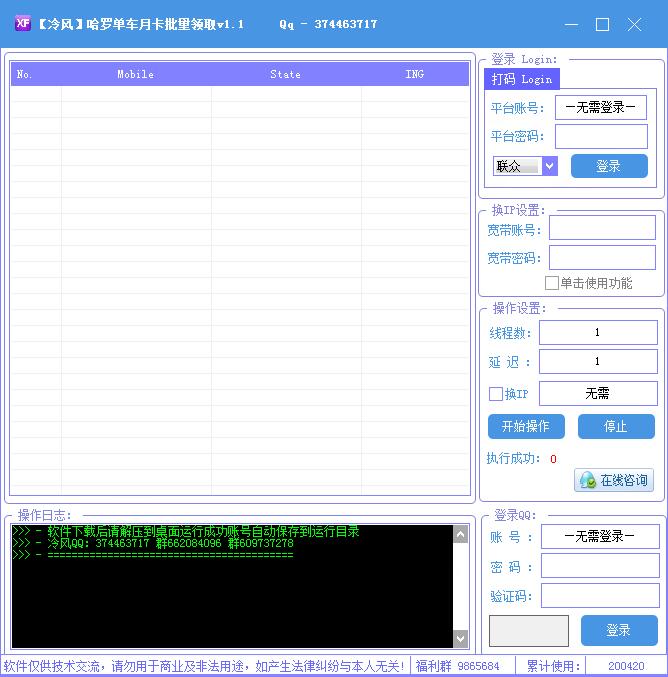Open the 联众 platform dropdown
The height and width of the screenshot is (677, 668).
pos(549,166)
